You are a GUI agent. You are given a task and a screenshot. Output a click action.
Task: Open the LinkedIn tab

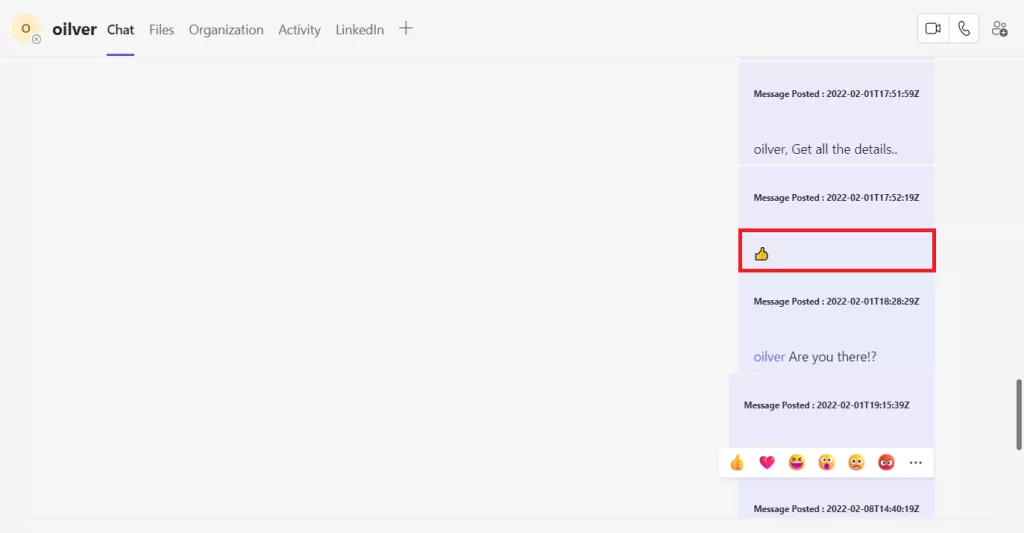tap(359, 29)
